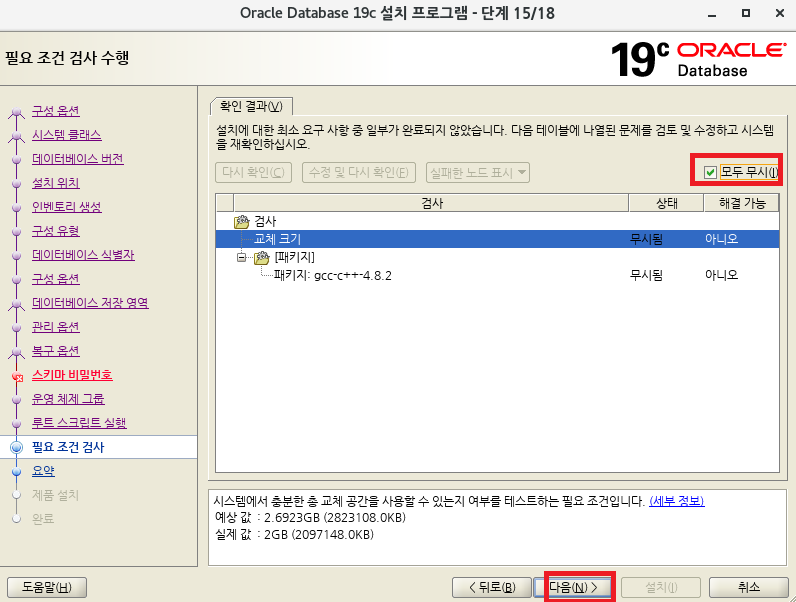The width and height of the screenshot is (796, 602).
Task: Go to the 루트 스크립트 실행 step
Action: pos(79,423)
